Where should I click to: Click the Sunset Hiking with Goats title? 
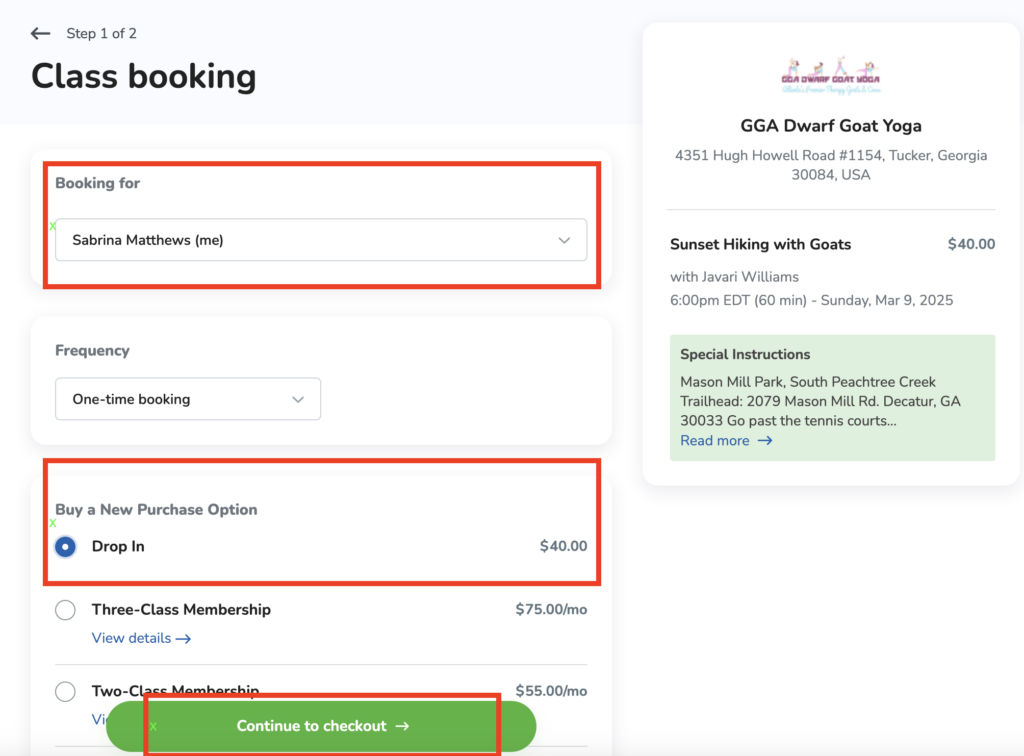760,244
